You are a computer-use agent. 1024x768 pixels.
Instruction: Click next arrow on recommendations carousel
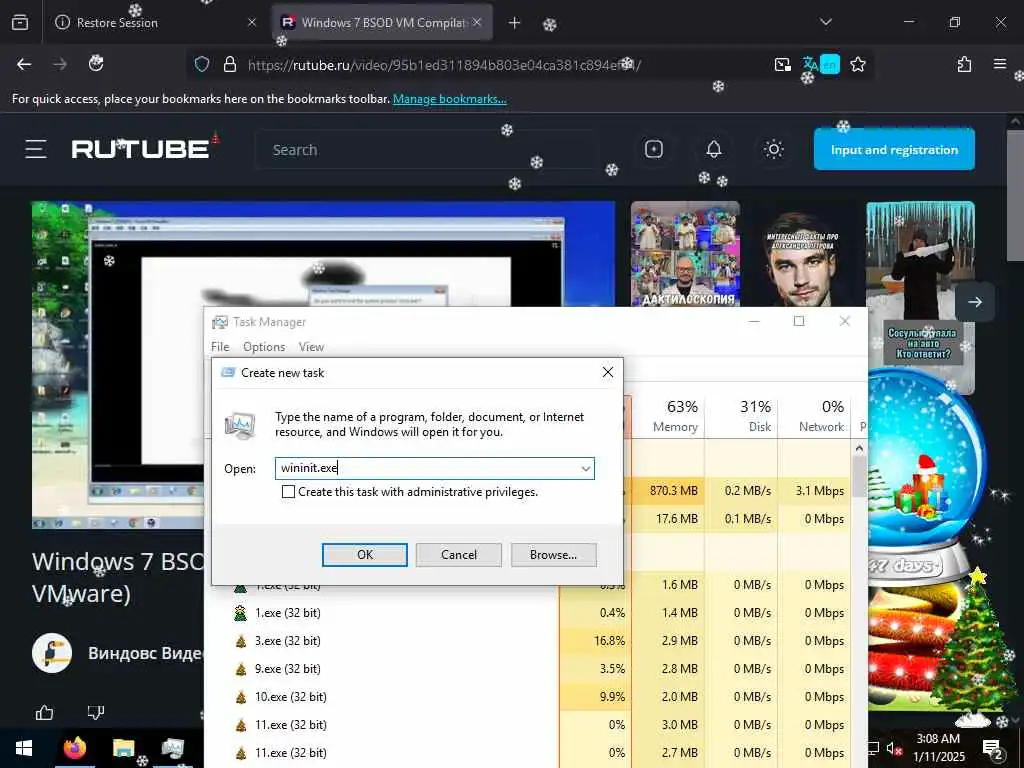point(974,302)
